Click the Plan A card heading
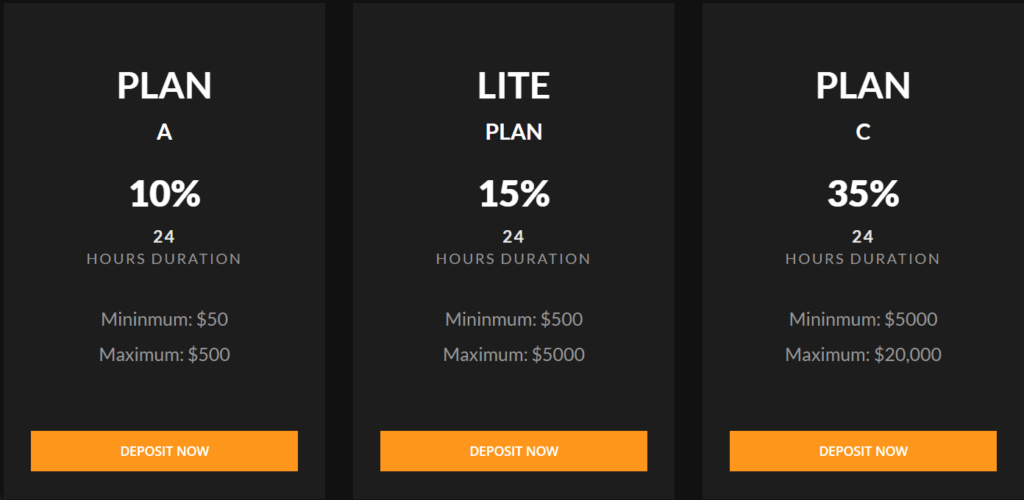The height and width of the screenshot is (500, 1024). [164, 86]
